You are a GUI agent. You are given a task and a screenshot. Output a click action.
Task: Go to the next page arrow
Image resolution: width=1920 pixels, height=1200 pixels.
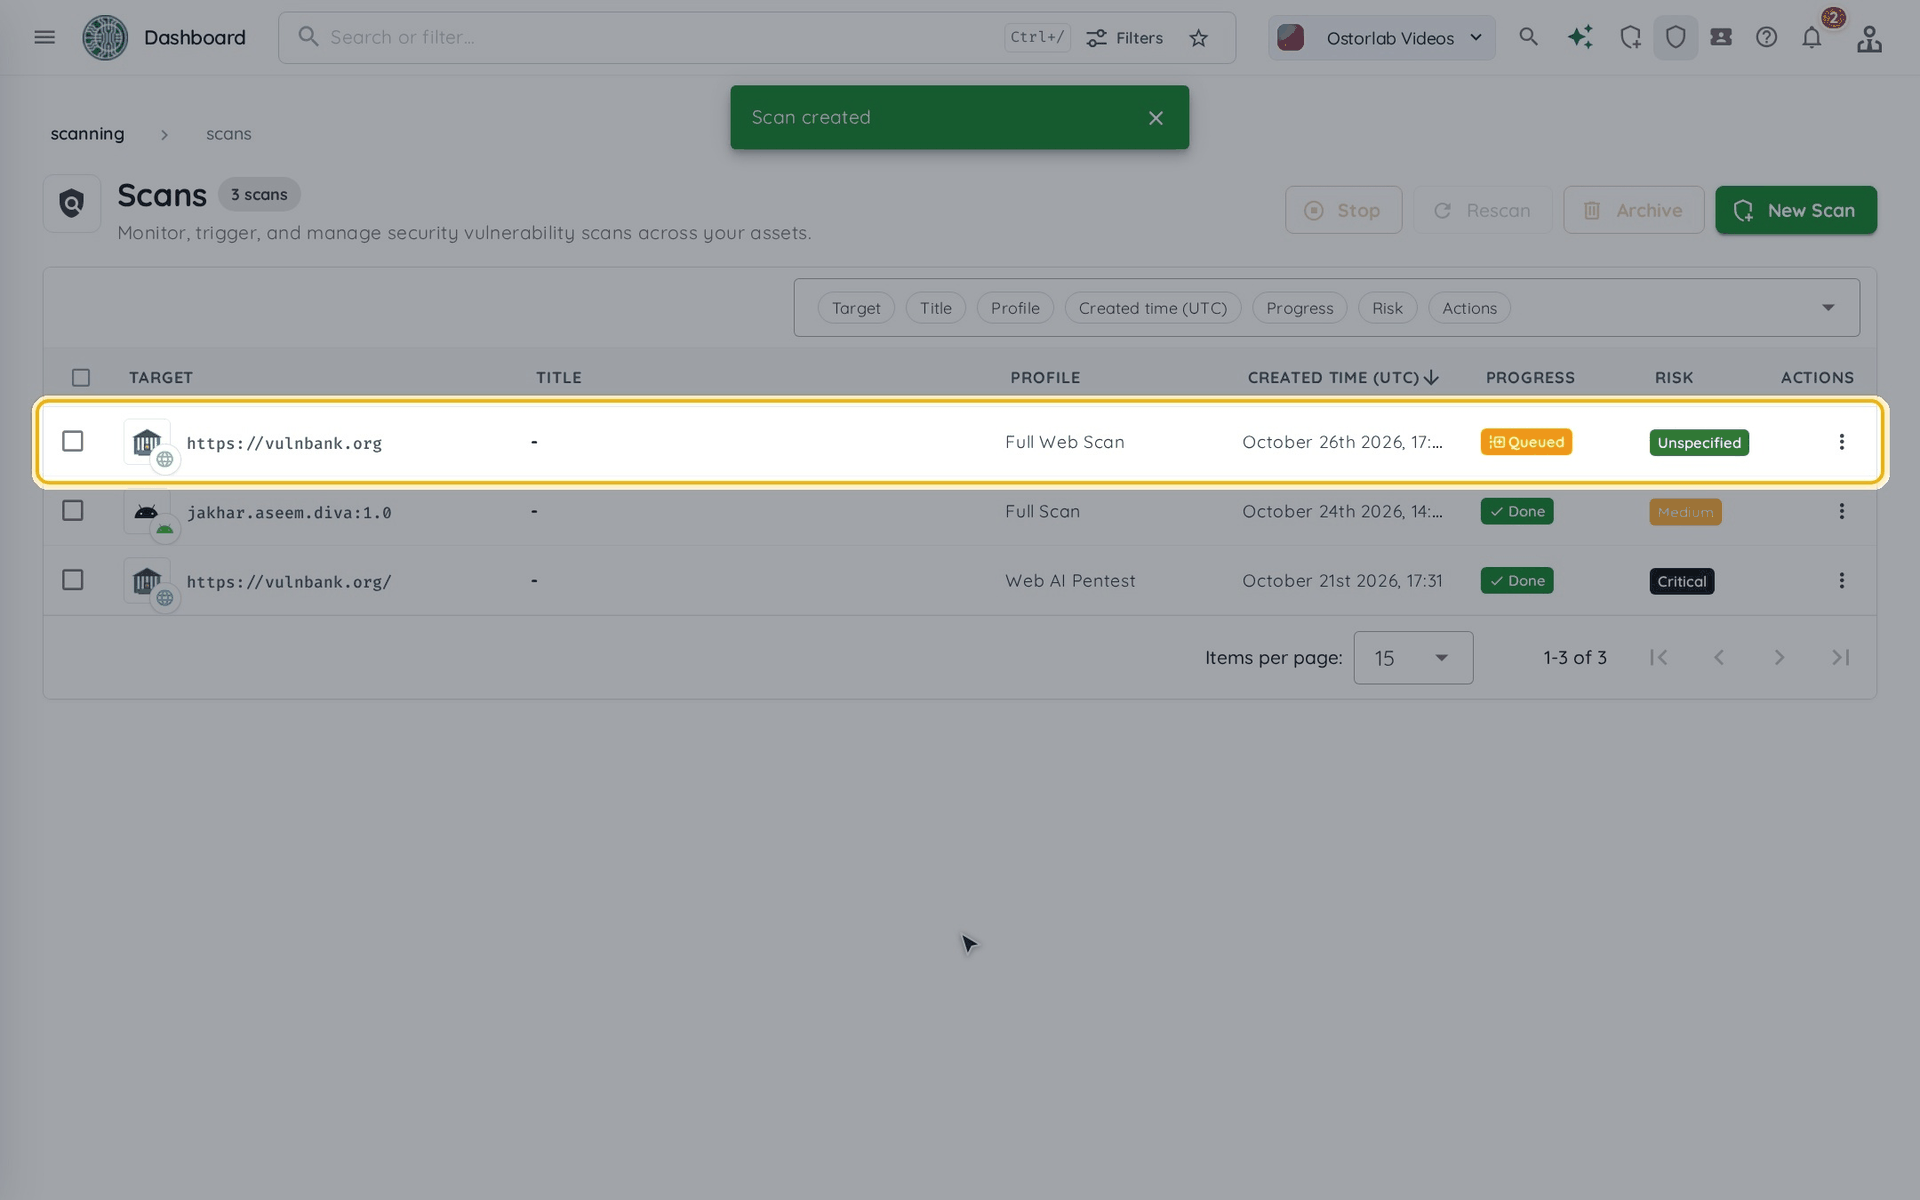point(1779,658)
